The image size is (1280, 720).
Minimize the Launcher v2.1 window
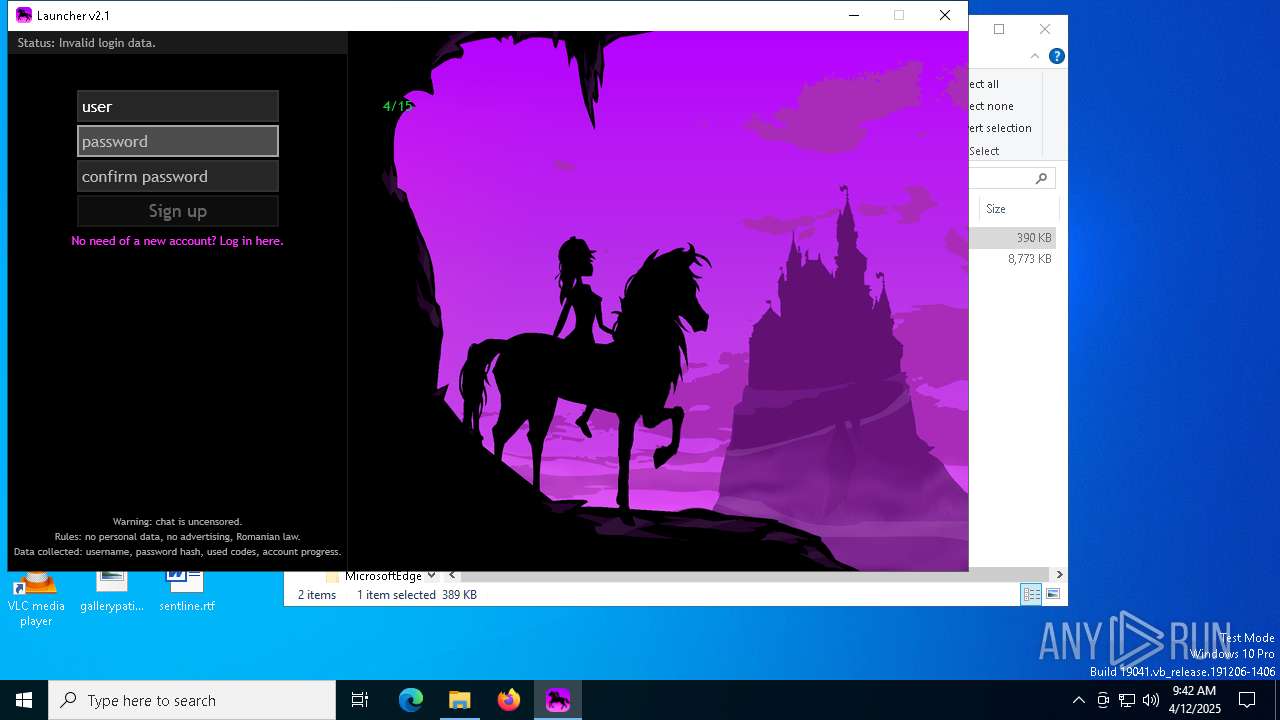[x=854, y=15]
